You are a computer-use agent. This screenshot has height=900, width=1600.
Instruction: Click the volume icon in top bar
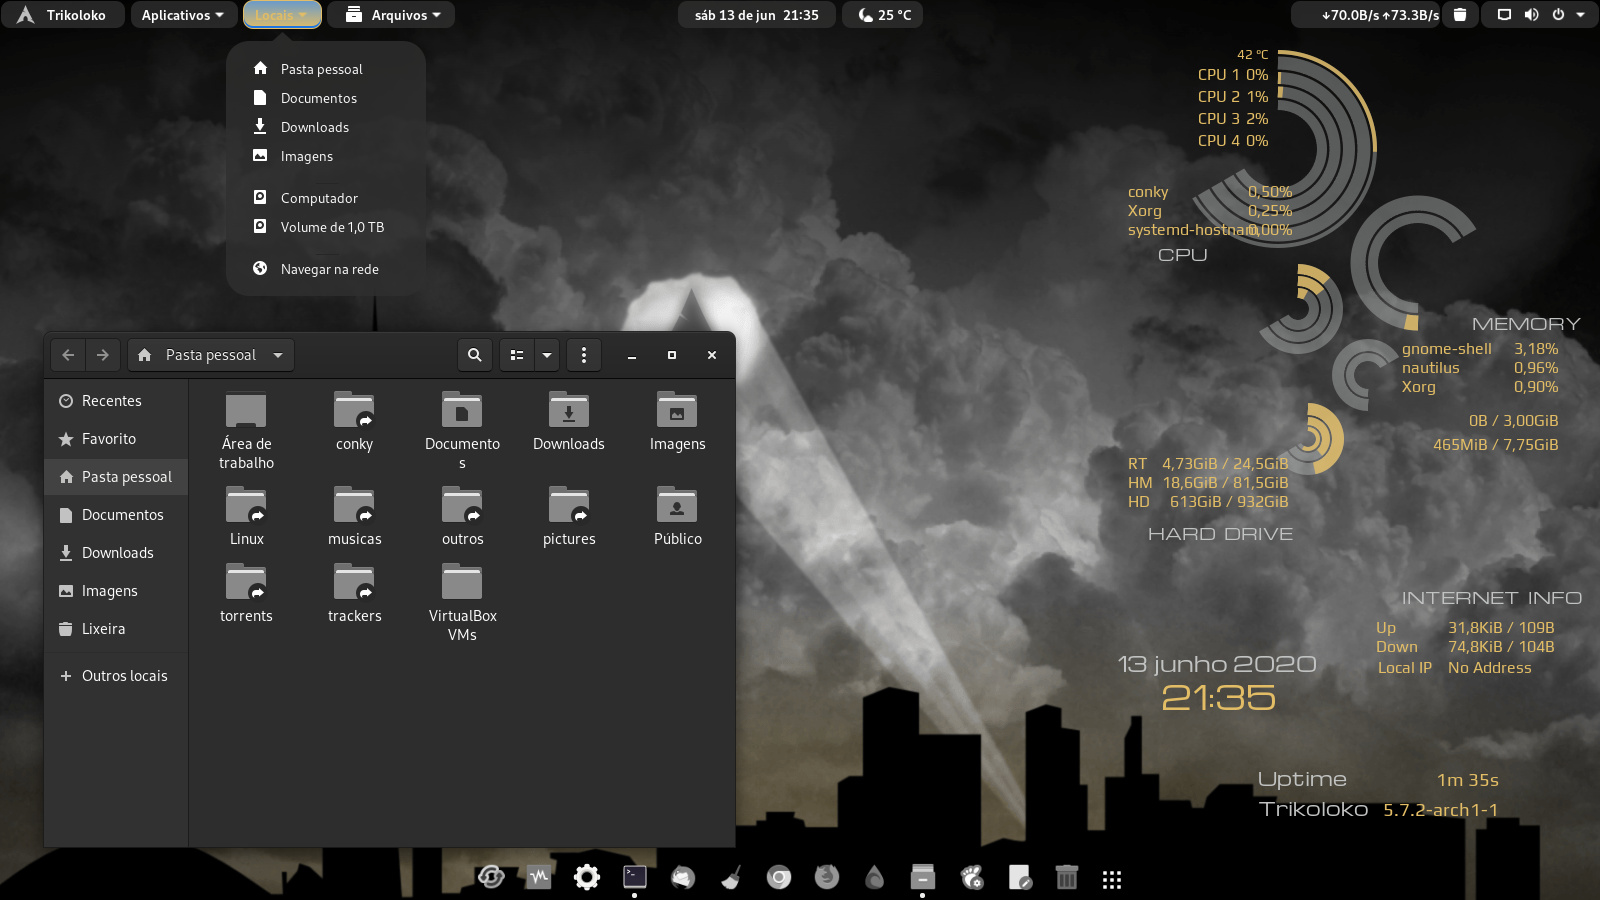[1531, 15]
